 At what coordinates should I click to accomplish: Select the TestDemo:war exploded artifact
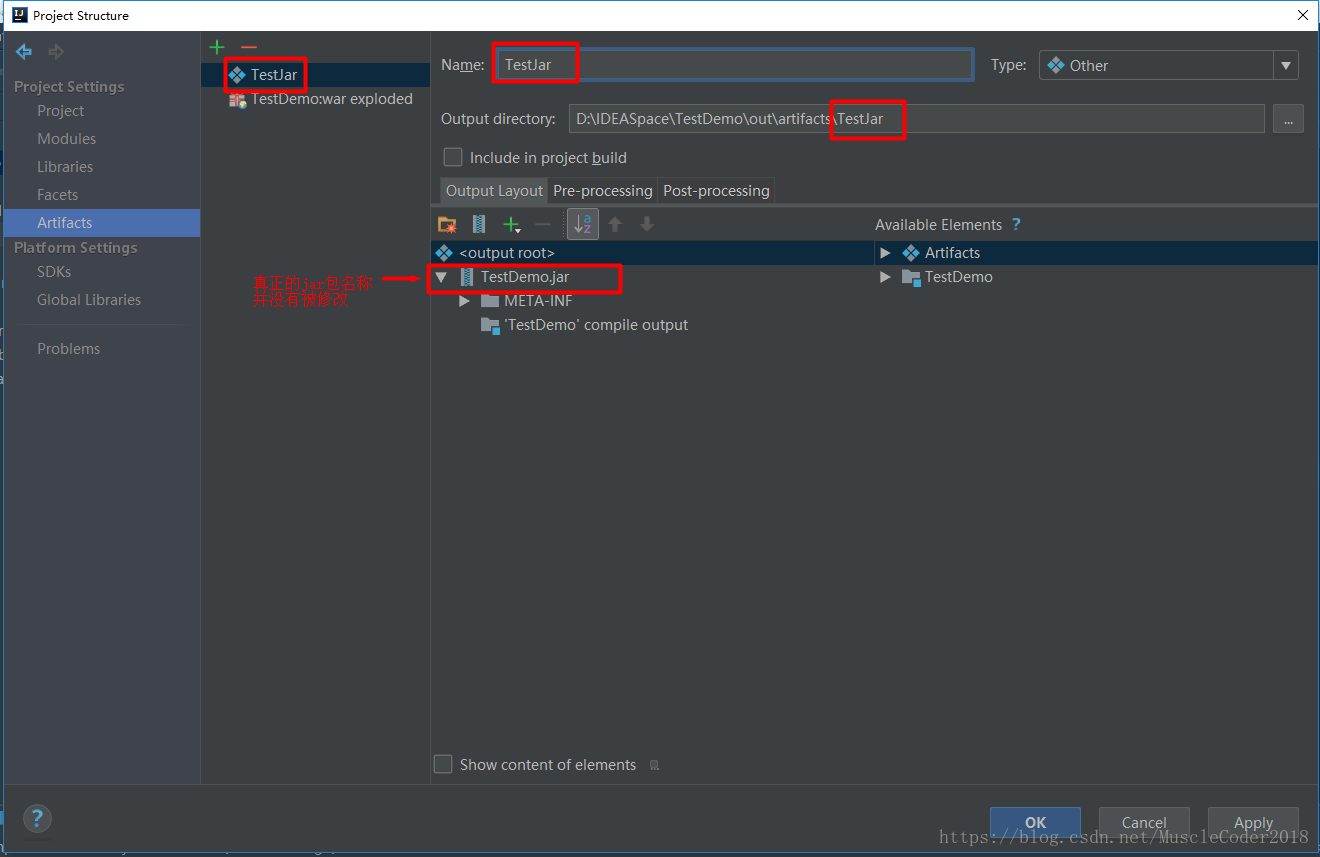tap(315, 99)
